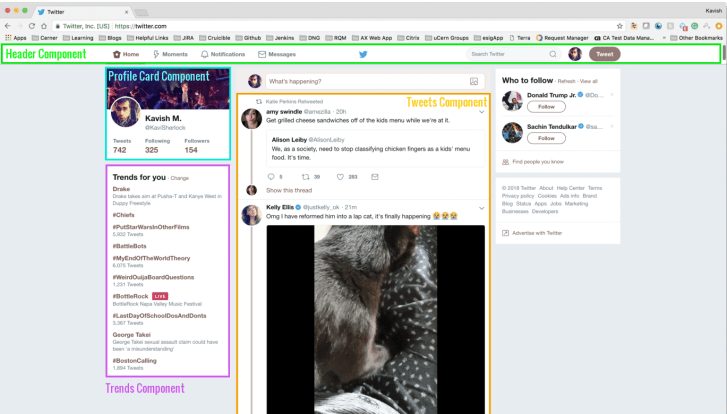The width and height of the screenshot is (727, 414).
Task: View the 325 Following count
Action: pos(151,150)
